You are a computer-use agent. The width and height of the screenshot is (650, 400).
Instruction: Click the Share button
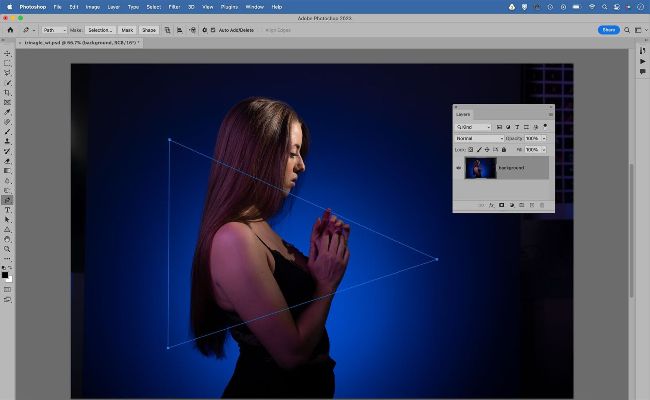pyautogui.click(x=608, y=30)
